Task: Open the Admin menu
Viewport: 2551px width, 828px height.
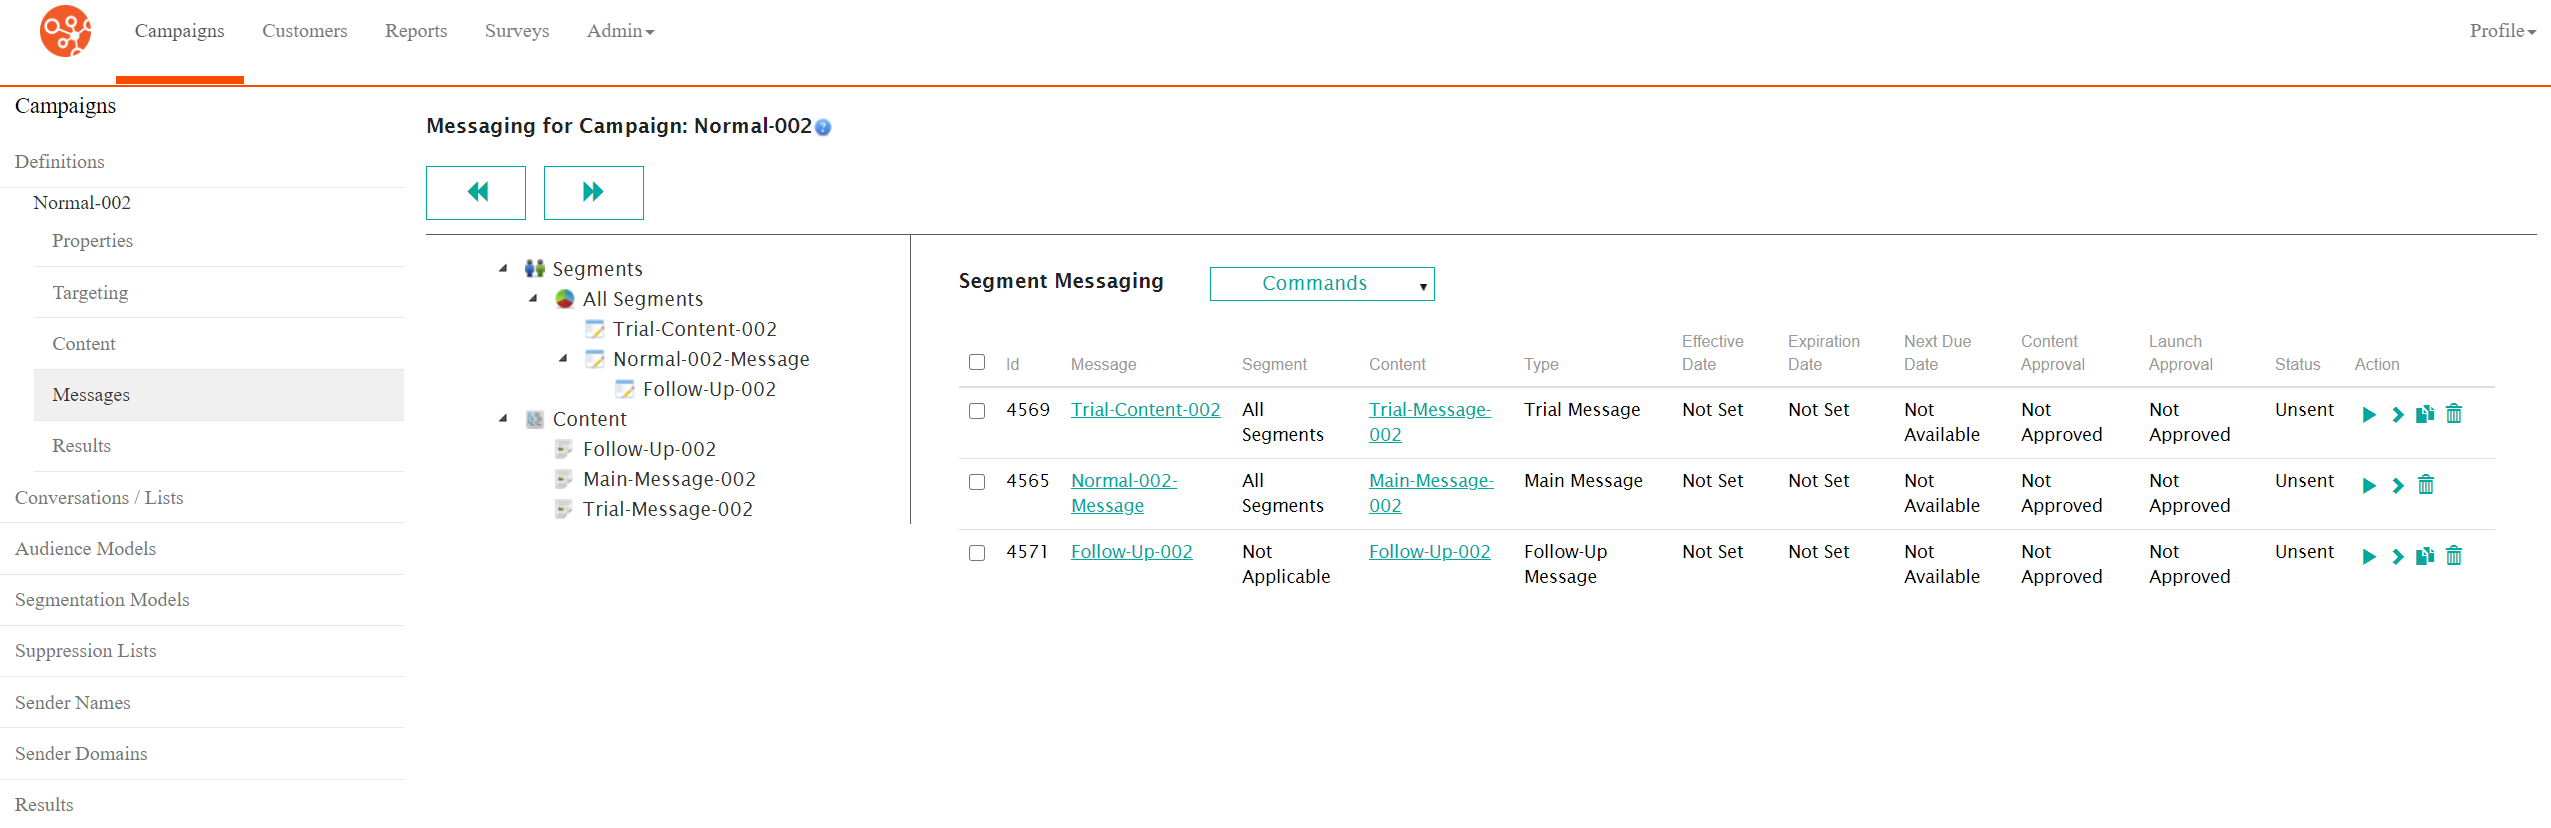Action: click(x=620, y=31)
